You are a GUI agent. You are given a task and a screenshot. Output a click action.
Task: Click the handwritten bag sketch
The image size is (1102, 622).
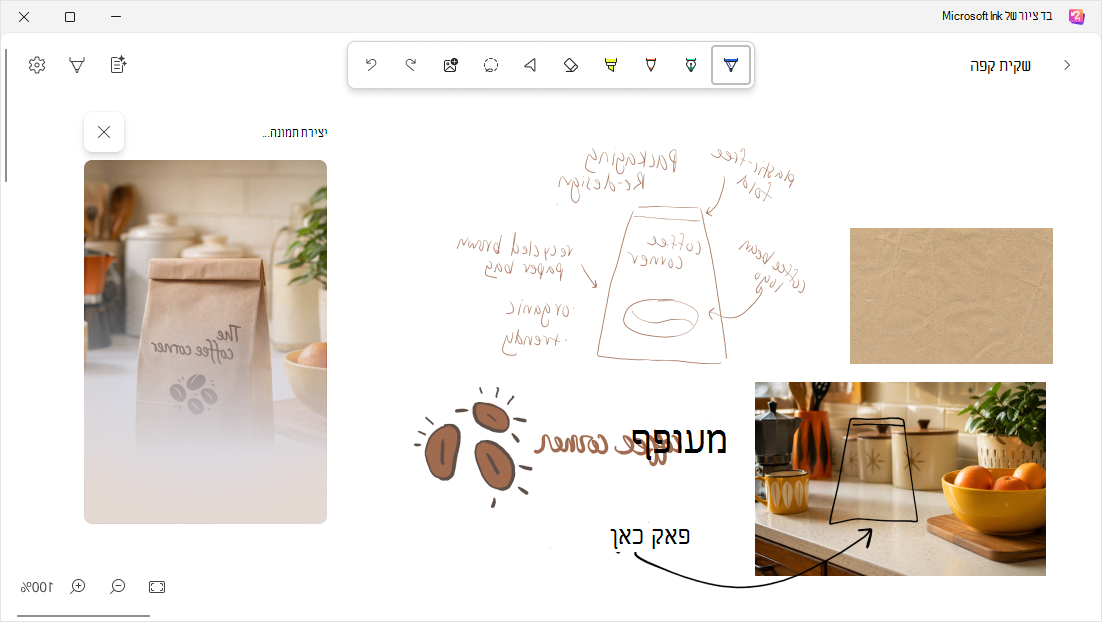click(x=661, y=285)
